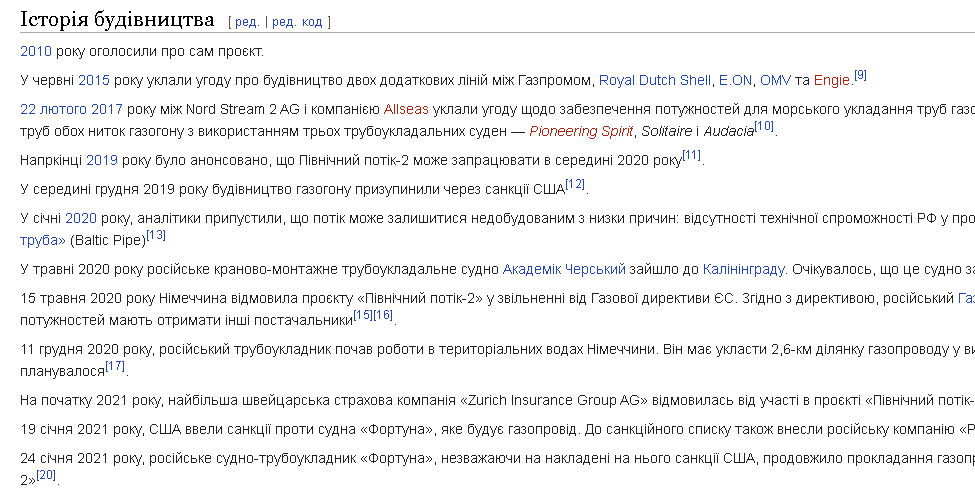
Task: Click the word 'планувалося'
Action: pos(63,372)
